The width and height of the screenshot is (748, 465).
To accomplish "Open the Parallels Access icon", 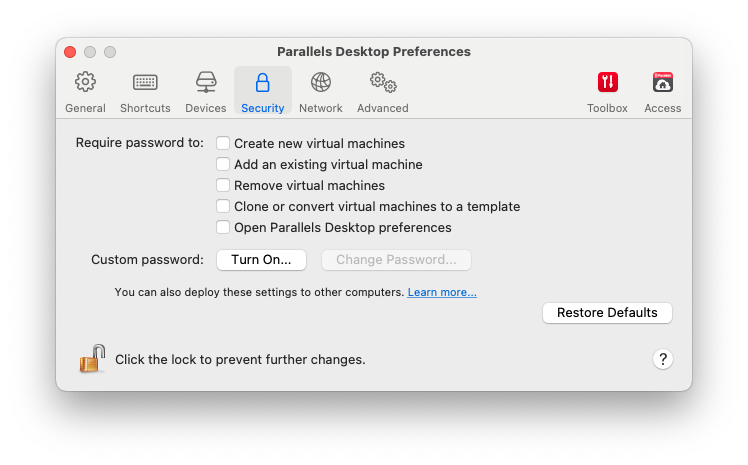I will tap(662, 83).
